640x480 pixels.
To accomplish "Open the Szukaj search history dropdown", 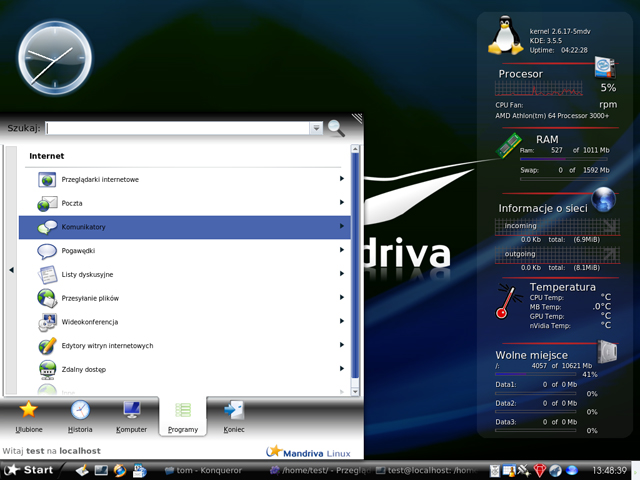I will coord(316,128).
